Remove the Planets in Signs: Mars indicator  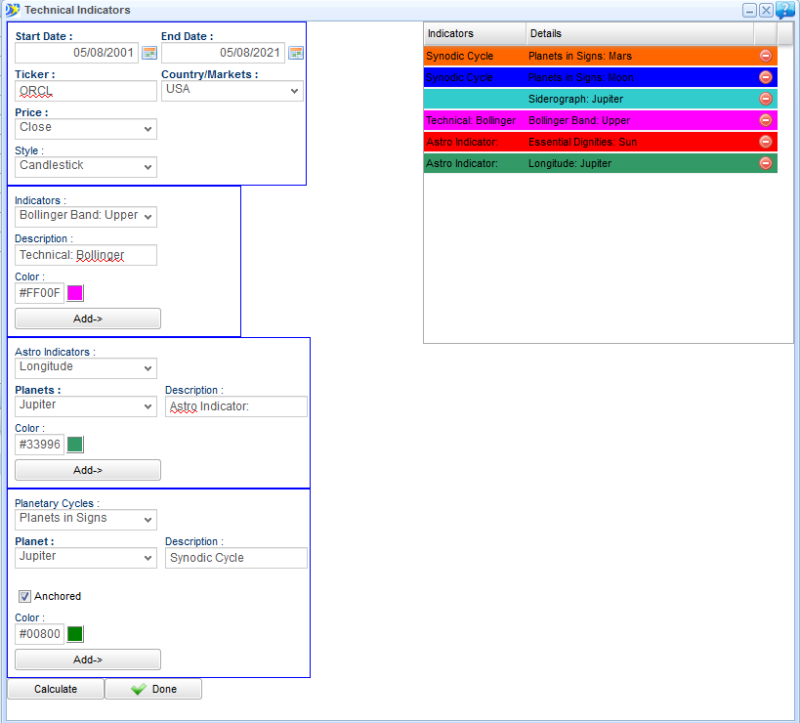click(x=766, y=56)
